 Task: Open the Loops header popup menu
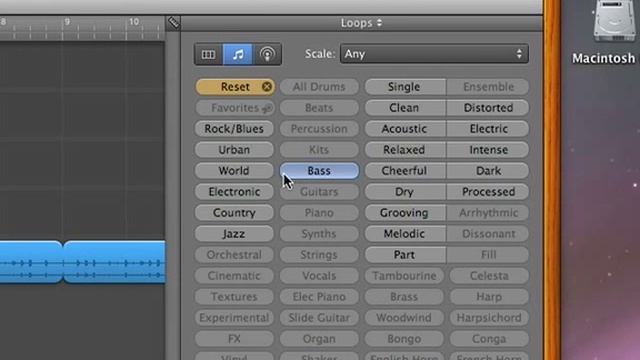(x=362, y=23)
